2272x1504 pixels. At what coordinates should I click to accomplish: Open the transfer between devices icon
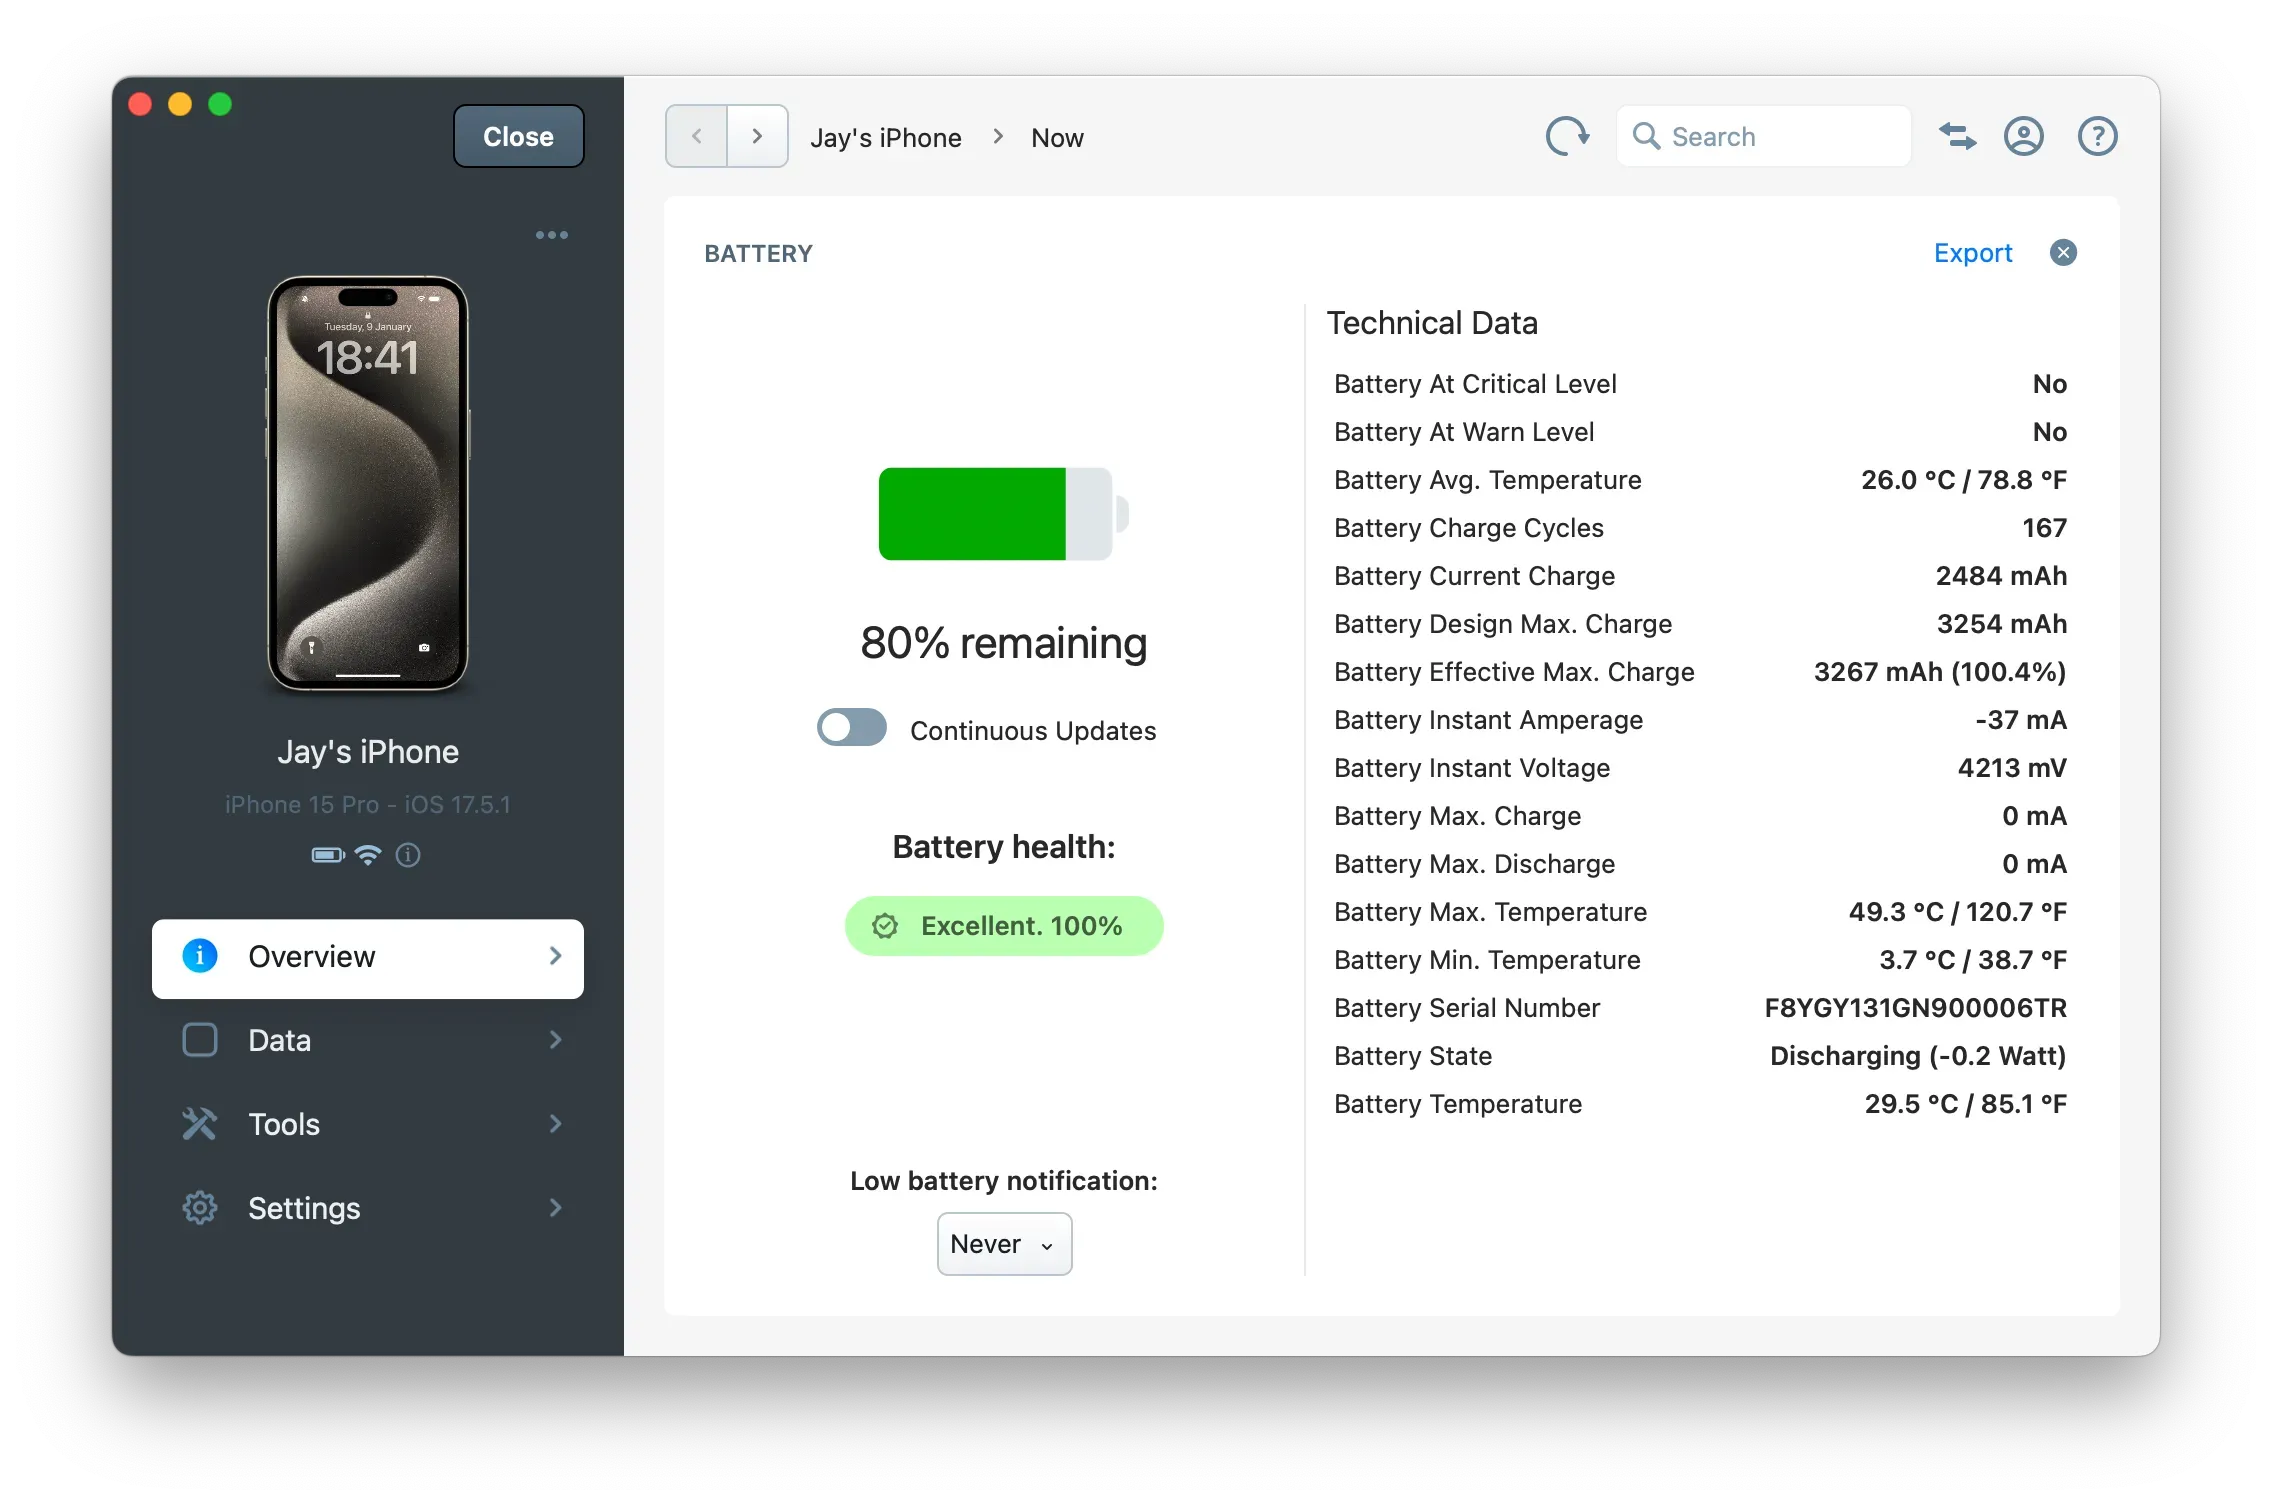coord(1957,136)
